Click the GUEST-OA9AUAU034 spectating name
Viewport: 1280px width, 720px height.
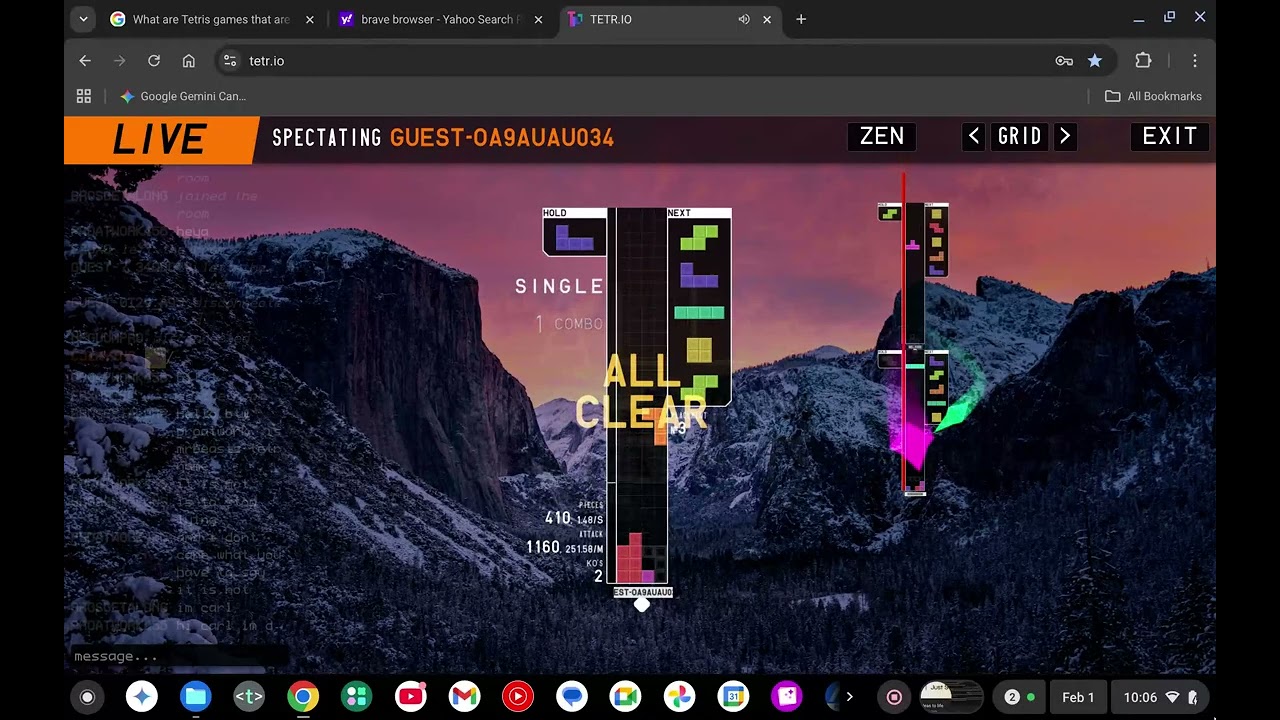point(502,138)
